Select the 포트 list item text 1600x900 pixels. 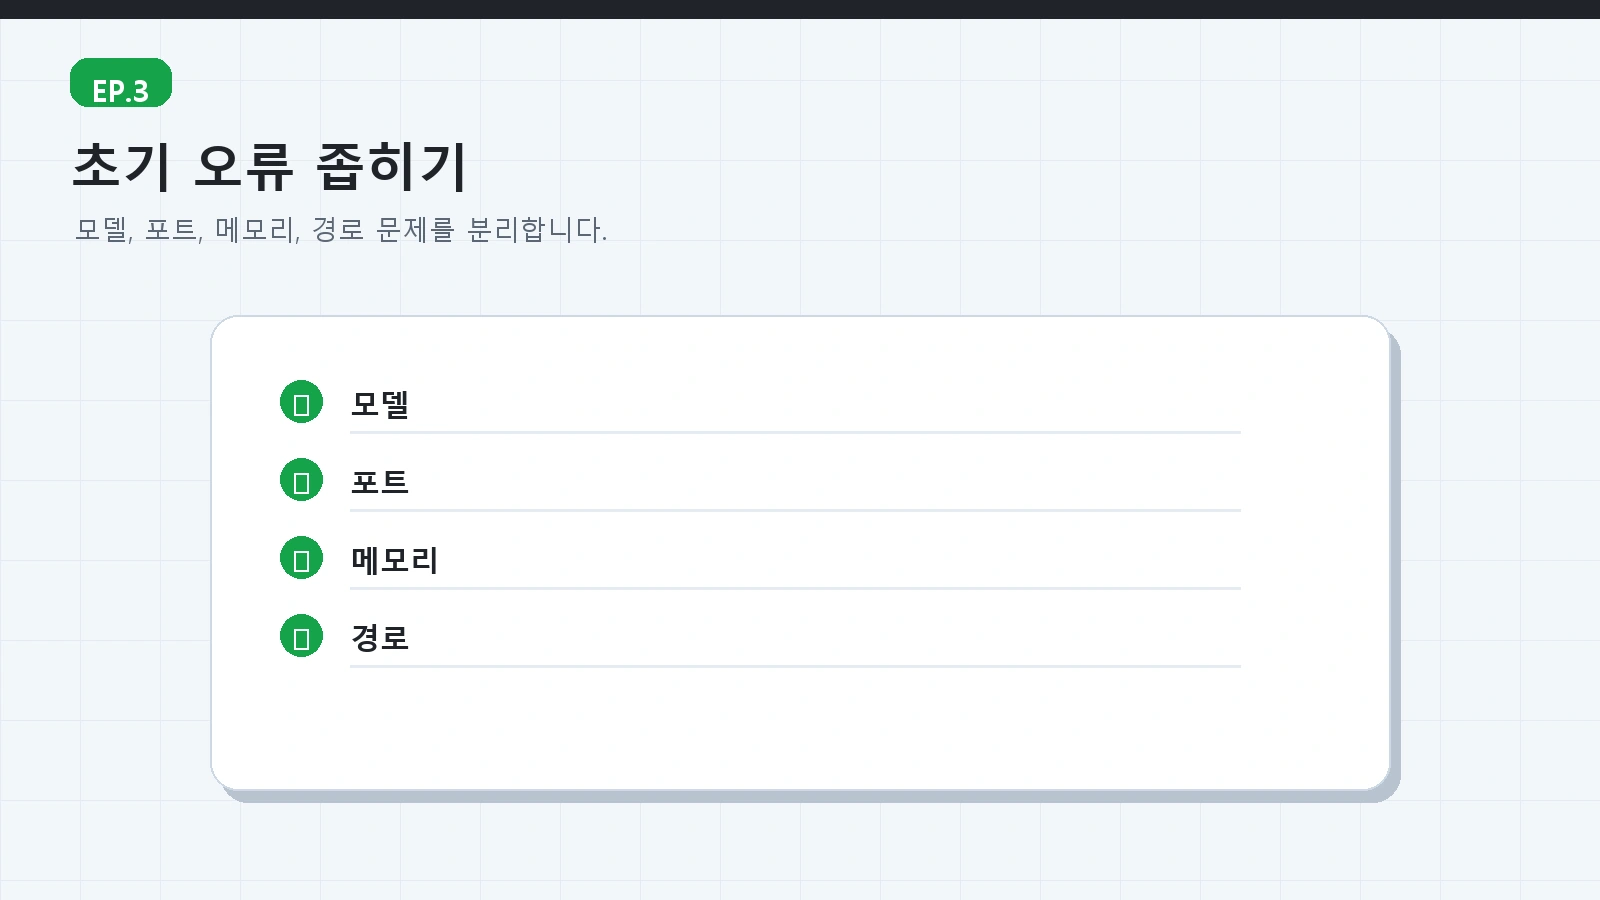[380, 482]
